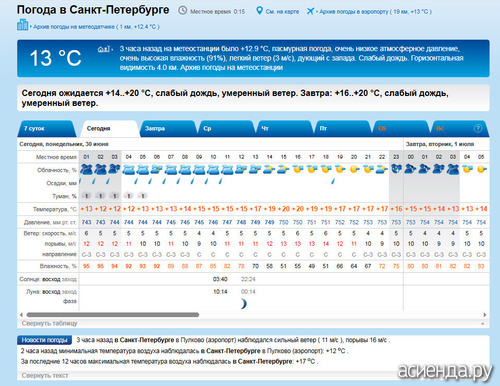
Task: Click the scroll right arrow of table
Action: tap(485, 315)
